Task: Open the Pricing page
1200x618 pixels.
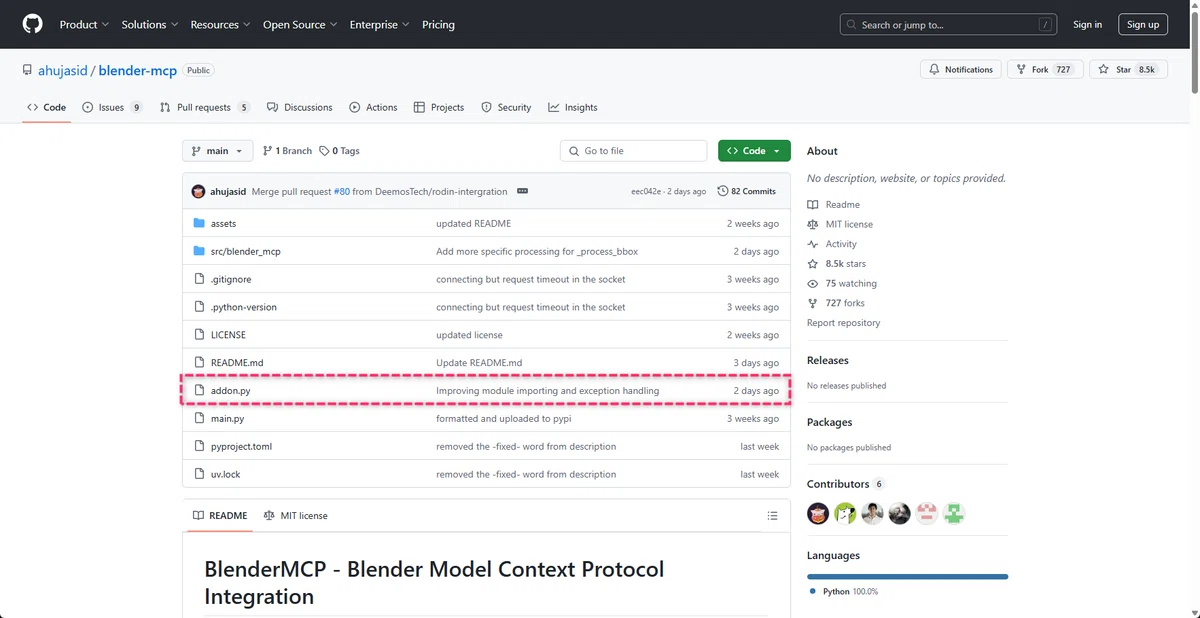Action: click(x=438, y=24)
